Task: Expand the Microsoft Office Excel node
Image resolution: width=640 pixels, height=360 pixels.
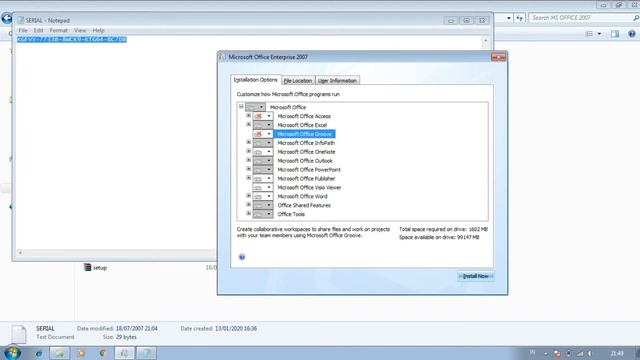Action: [249, 124]
